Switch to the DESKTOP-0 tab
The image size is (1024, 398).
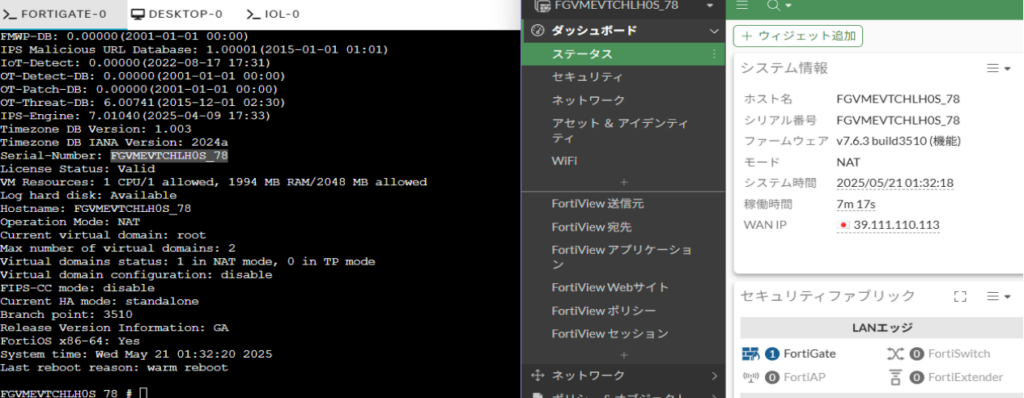pyautogui.click(x=177, y=14)
